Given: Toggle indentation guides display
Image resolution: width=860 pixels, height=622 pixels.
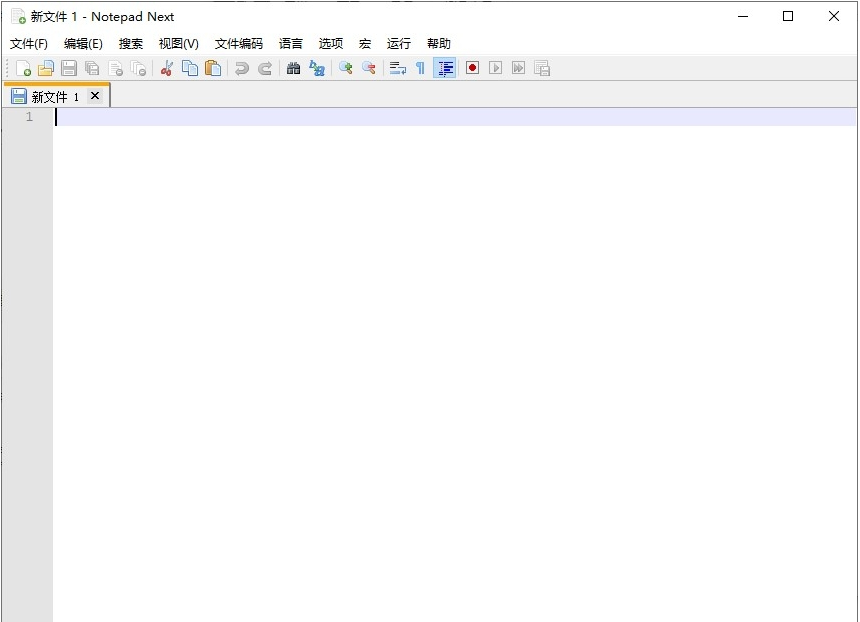Looking at the screenshot, I should tap(444, 67).
